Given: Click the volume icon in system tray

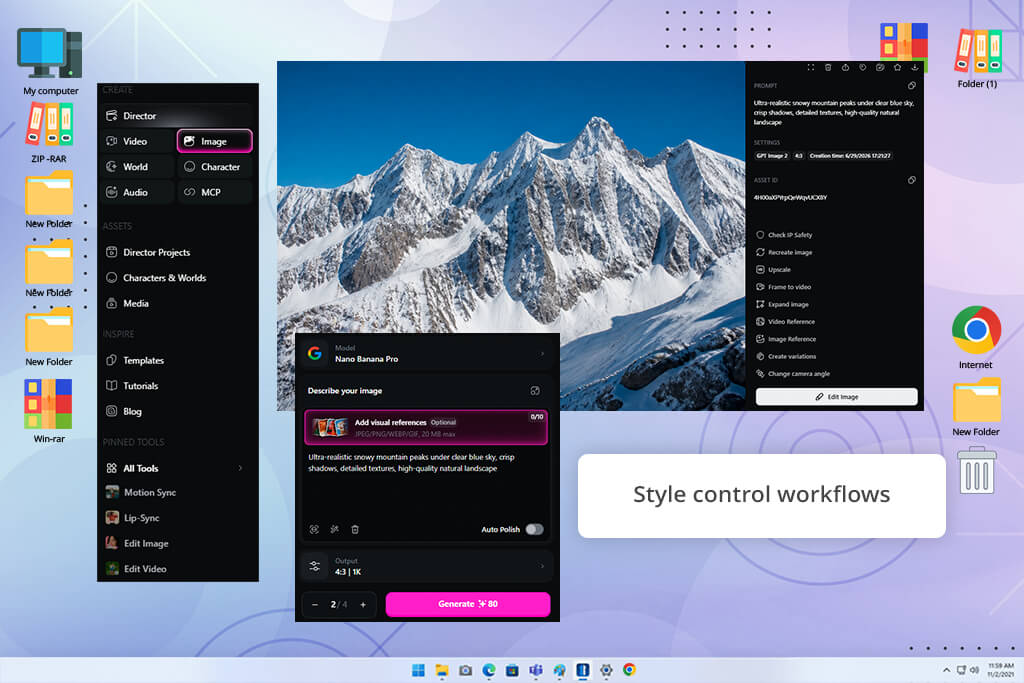Looking at the screenshot, I should click(974, 670).
